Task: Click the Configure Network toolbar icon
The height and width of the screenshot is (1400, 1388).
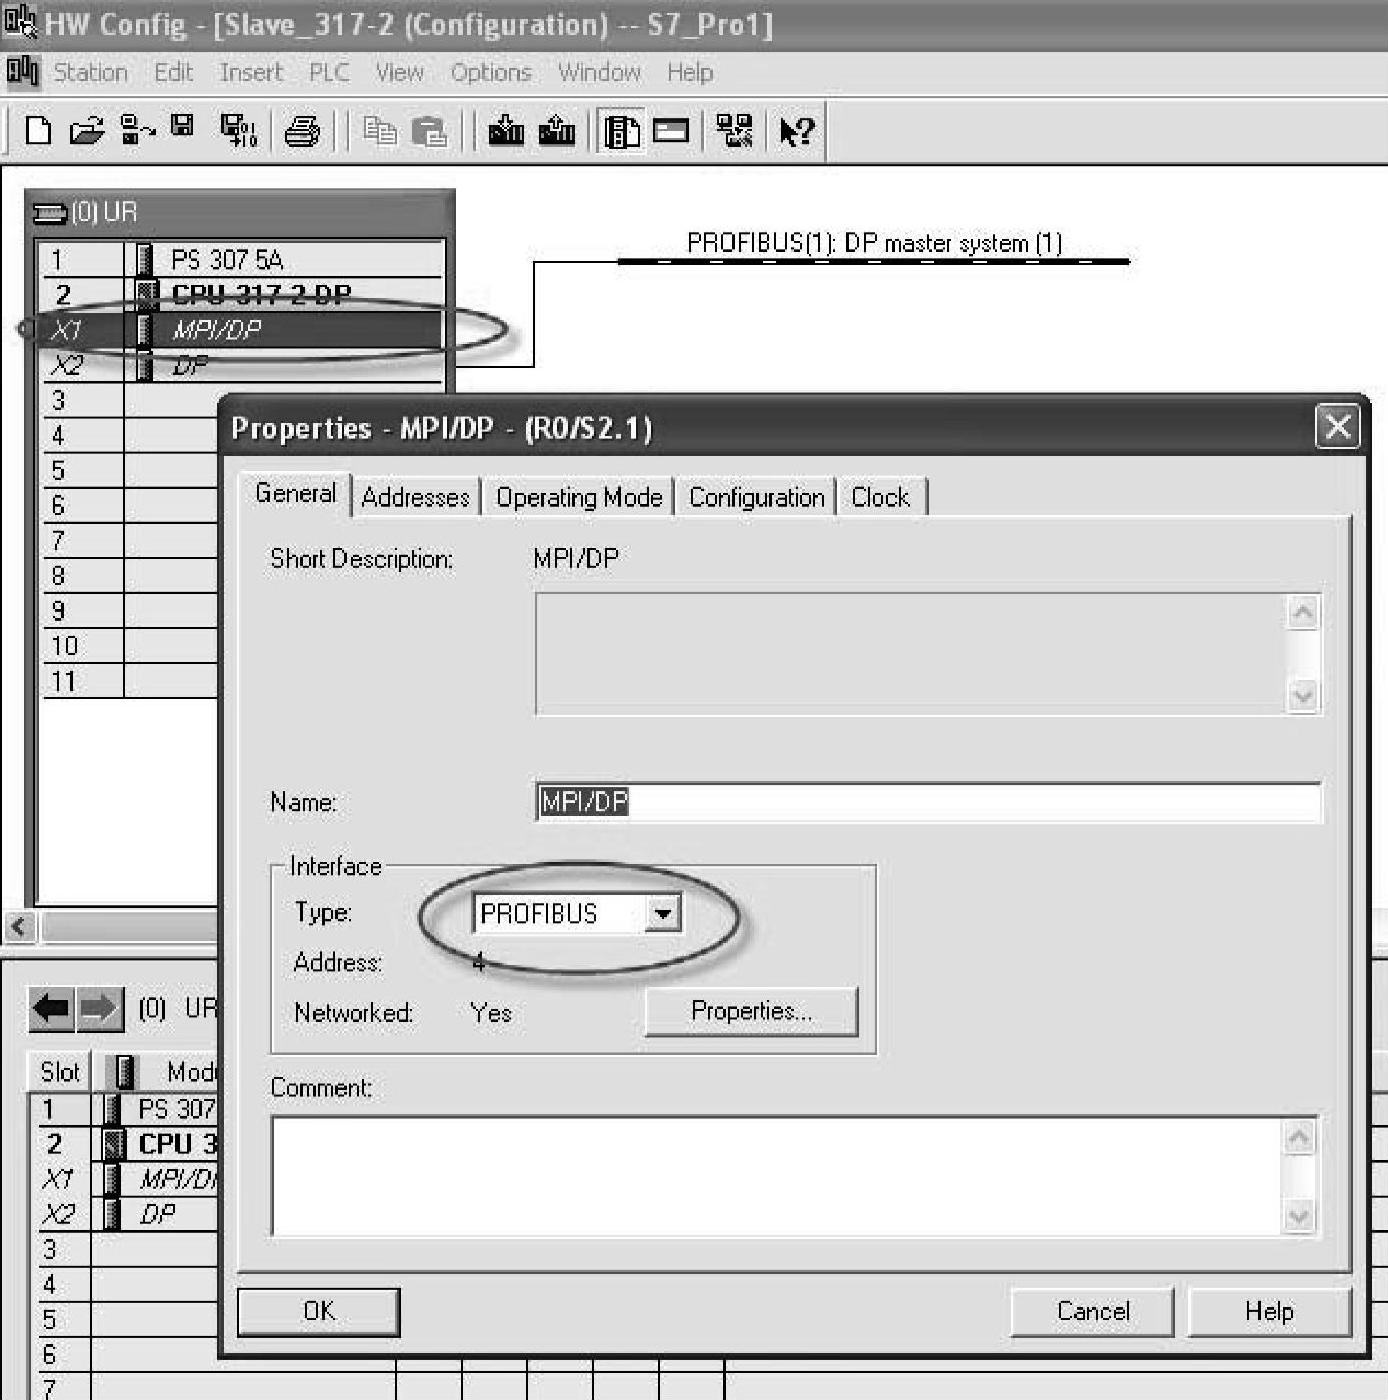Action: pyautogui.click(x=735, y=131)
